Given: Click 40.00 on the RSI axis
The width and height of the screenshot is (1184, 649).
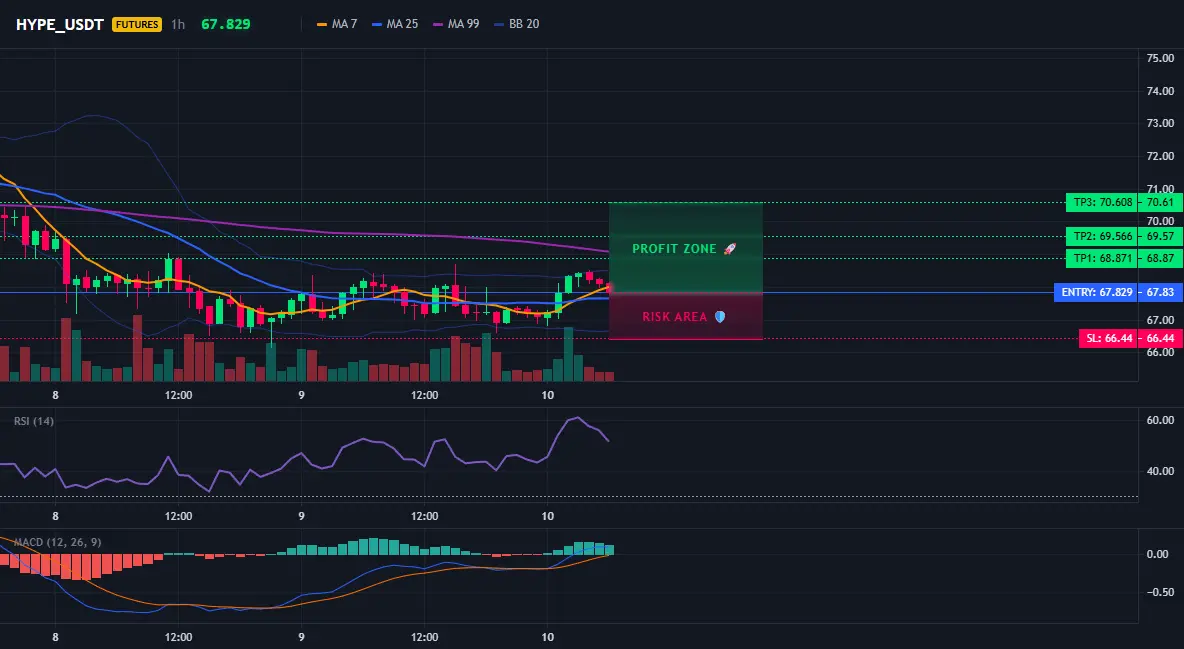Looking at the screenshot, I should [1160, 471].
